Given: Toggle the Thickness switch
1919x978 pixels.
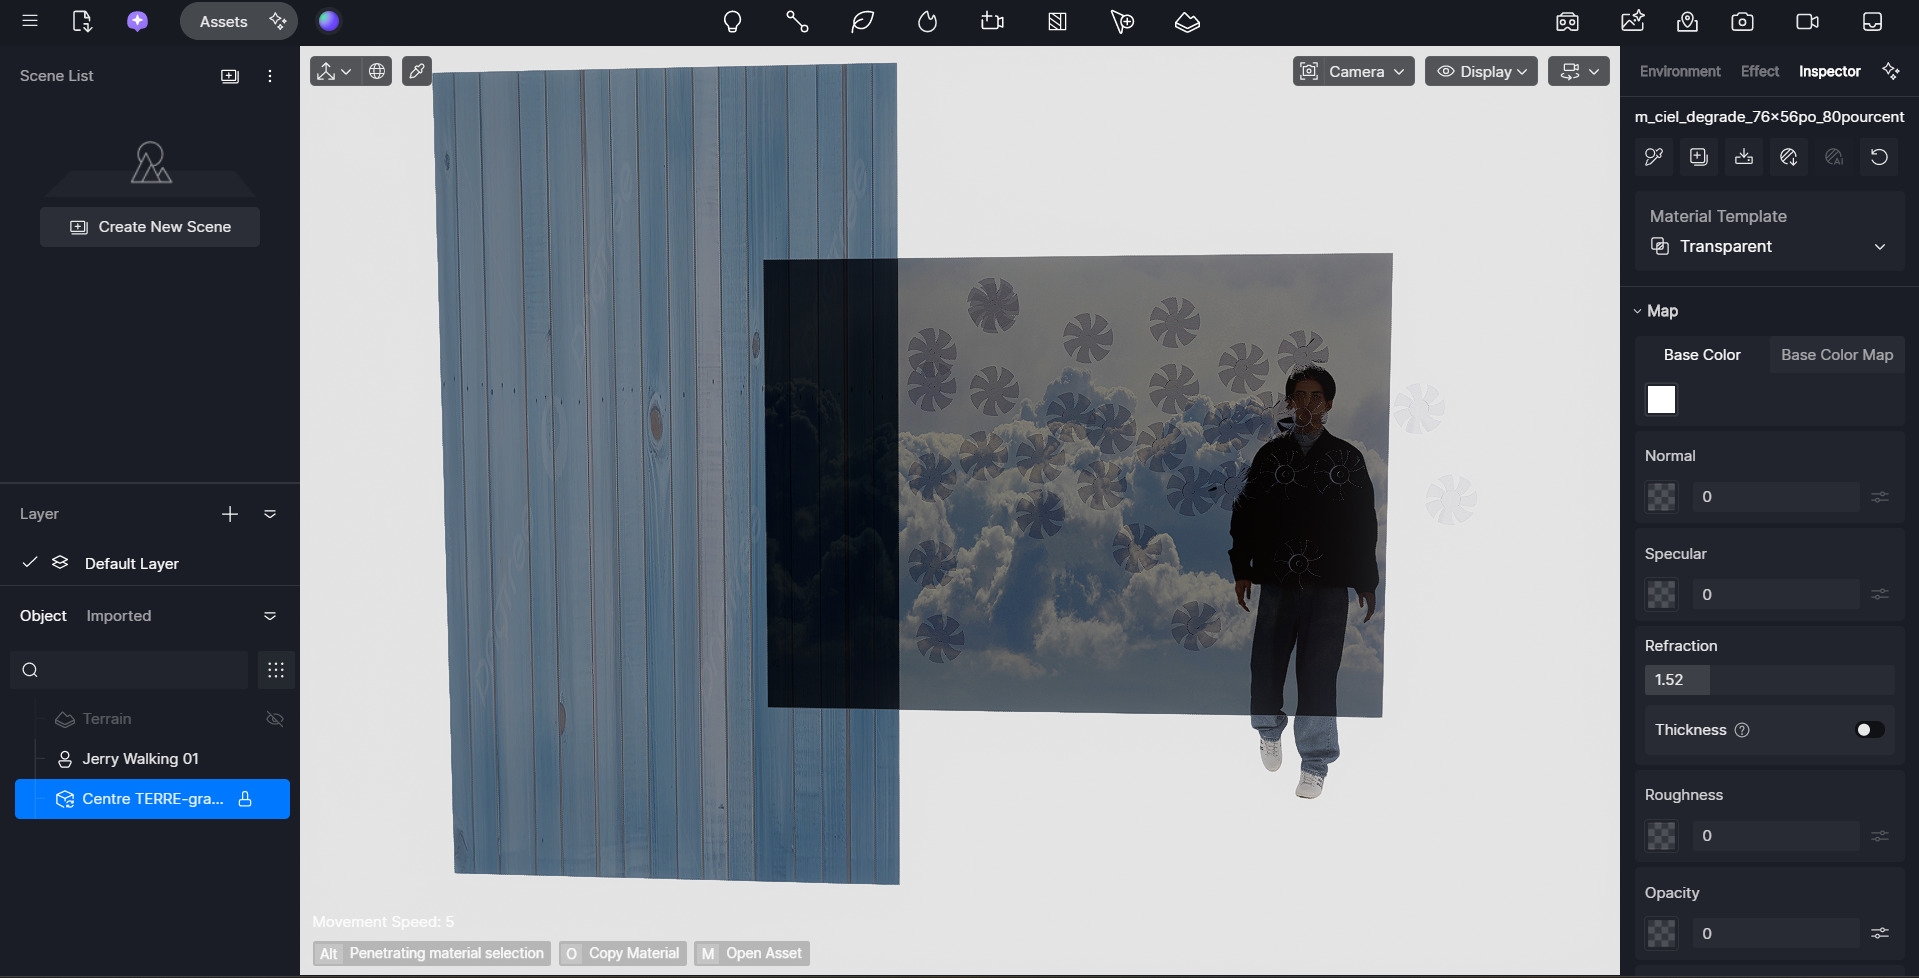Looking at the screenshot, I should click(1869, 730).
